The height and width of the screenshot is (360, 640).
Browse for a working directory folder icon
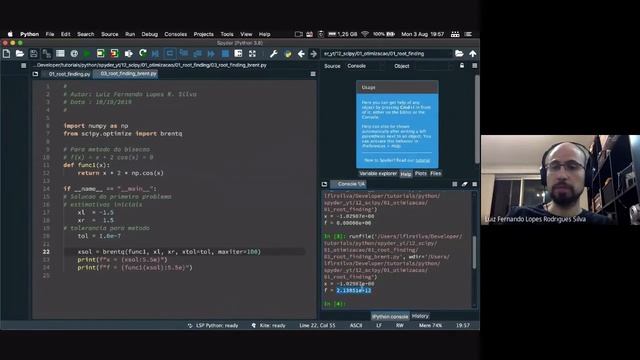459,53
